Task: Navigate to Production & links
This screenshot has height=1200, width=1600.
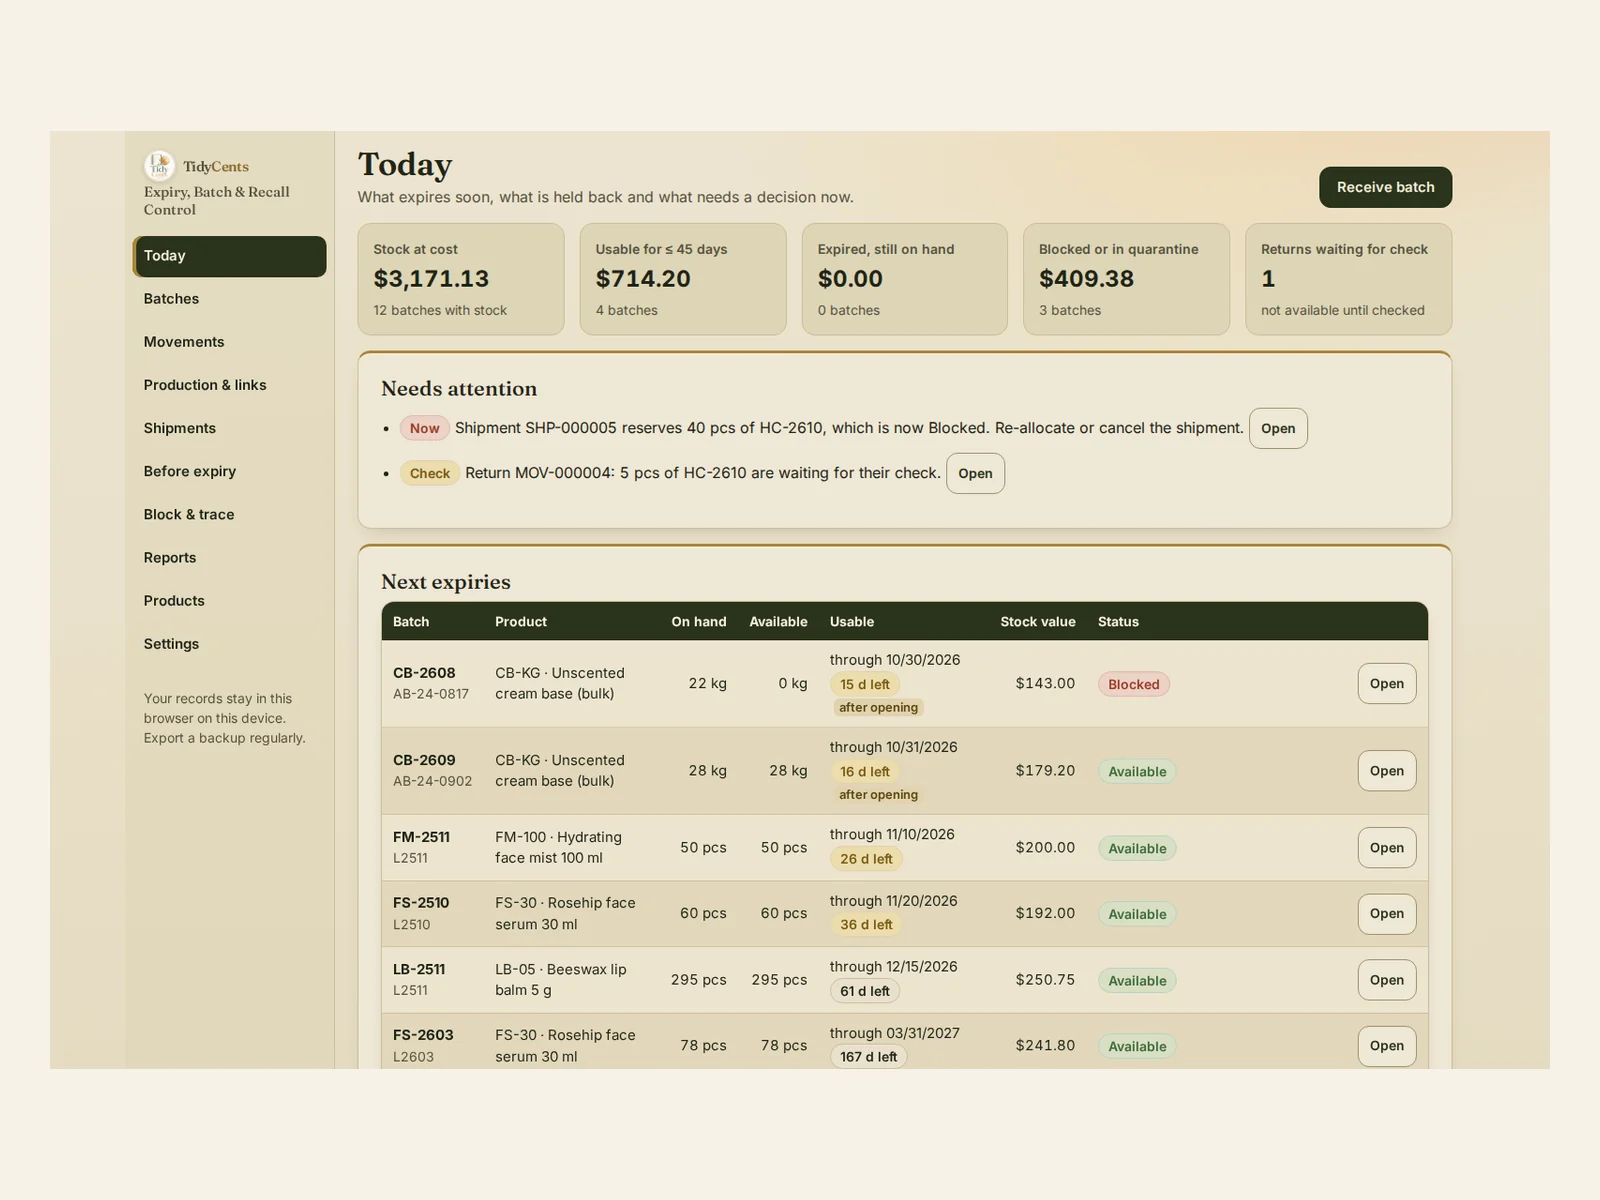Action: 230,385
